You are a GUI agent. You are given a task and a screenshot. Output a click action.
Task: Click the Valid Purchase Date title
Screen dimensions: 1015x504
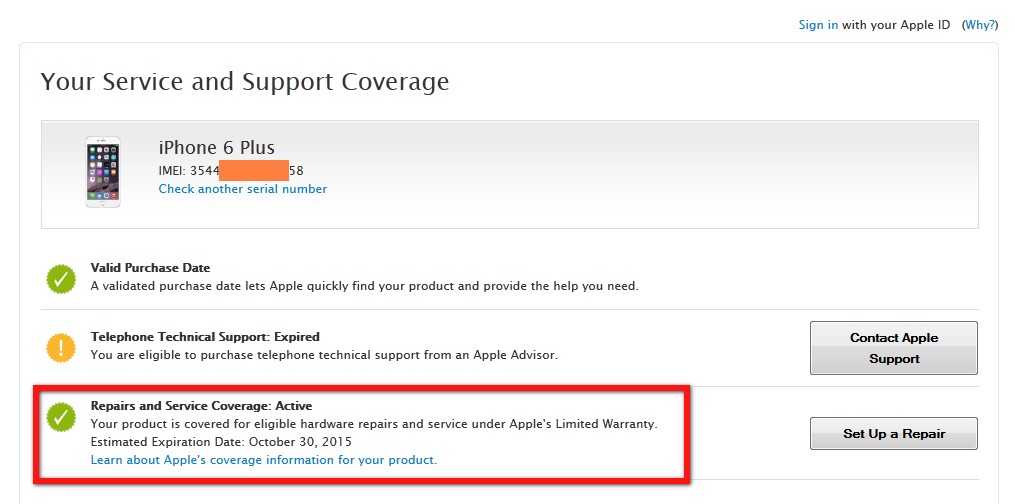point(150,268)
